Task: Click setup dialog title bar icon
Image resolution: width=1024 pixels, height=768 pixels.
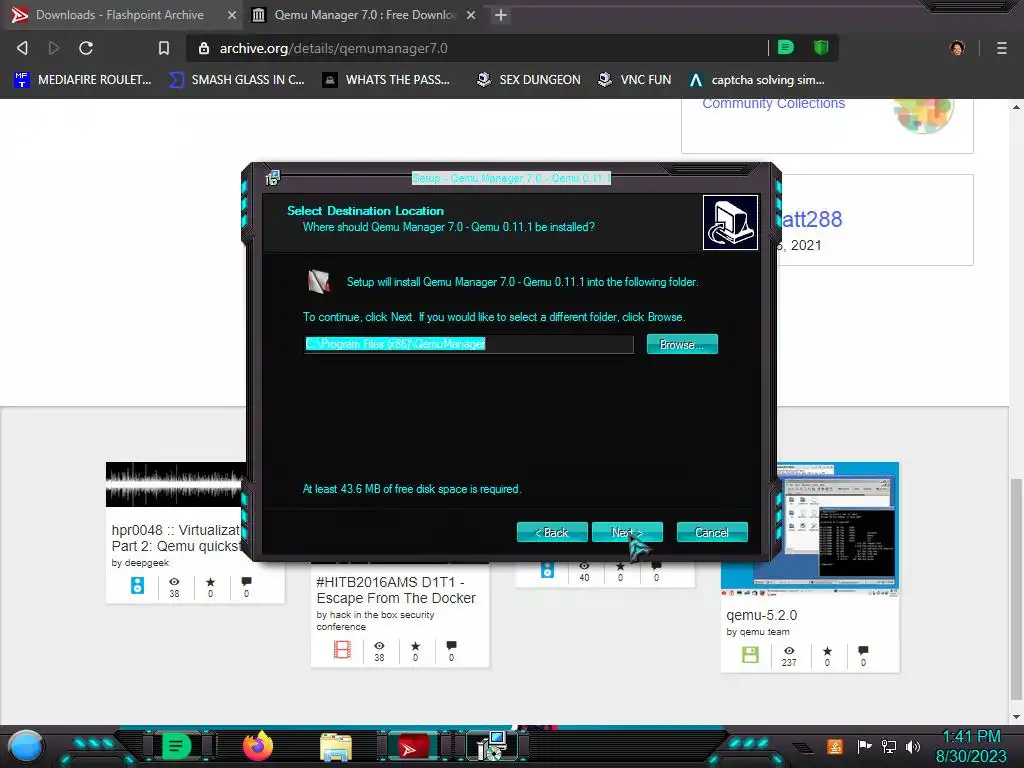Action: (272, 178)
